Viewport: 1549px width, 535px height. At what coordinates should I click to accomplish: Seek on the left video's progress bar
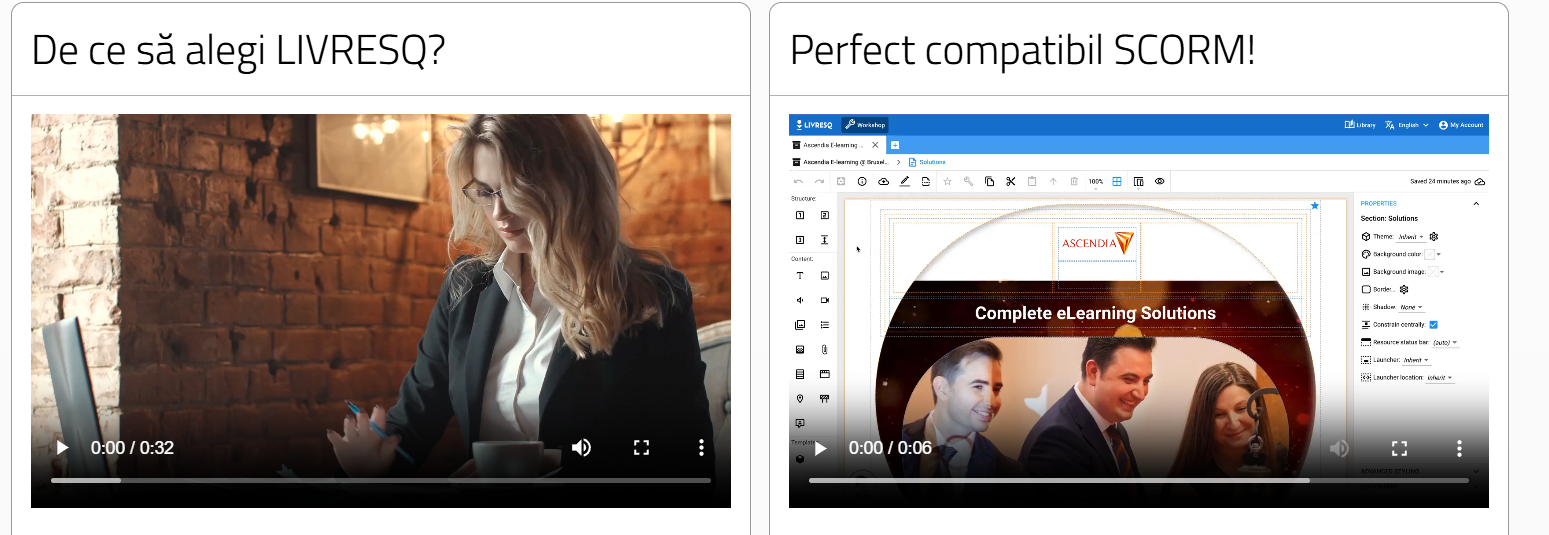pyautogui.click(x=380, y=481)
